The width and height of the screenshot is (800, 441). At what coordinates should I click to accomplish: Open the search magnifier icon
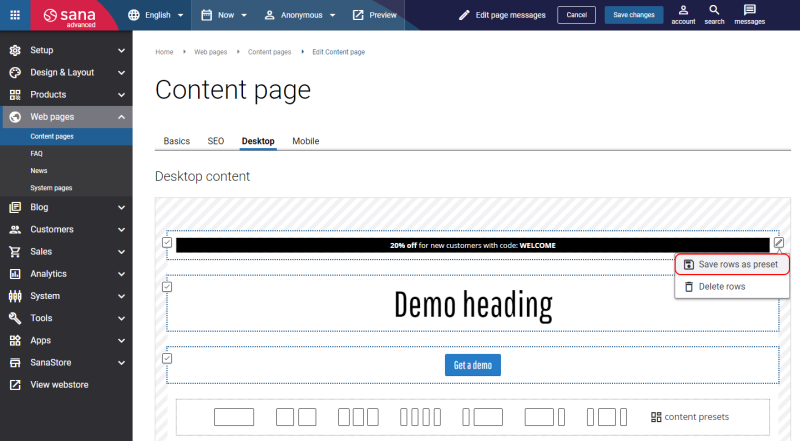coord(714,10)
